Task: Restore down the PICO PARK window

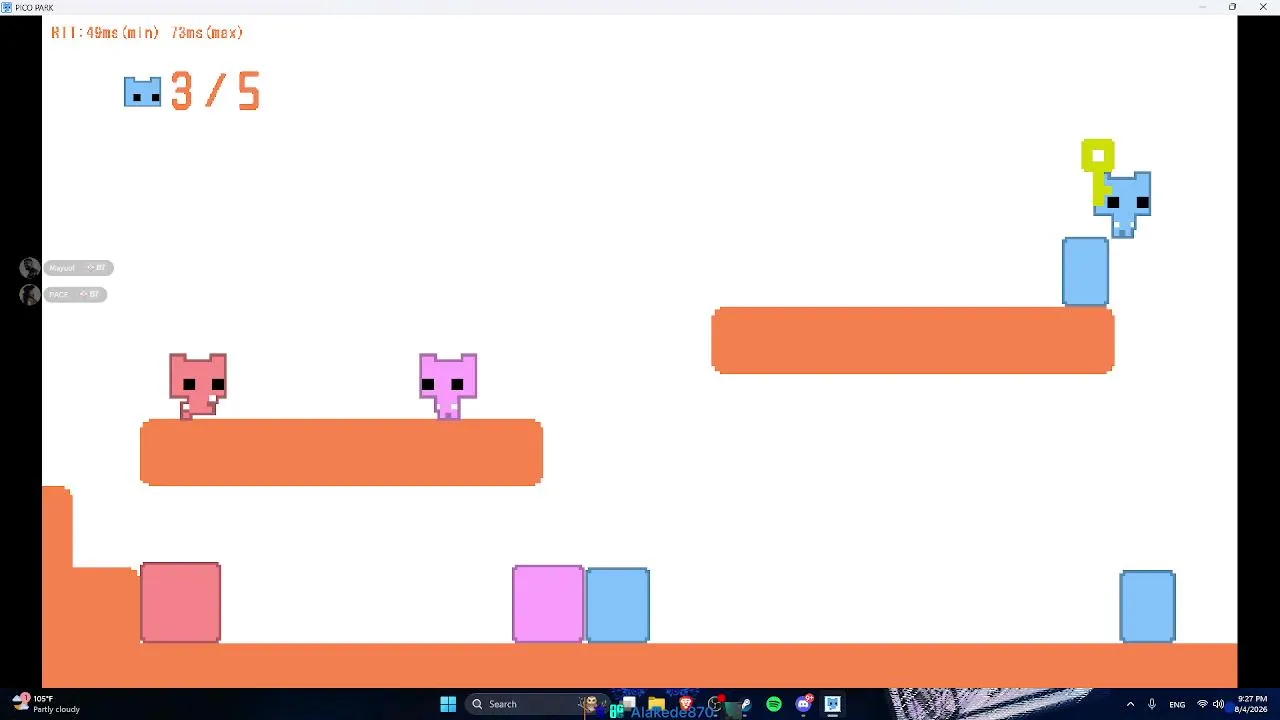Action: (1232, 7)
